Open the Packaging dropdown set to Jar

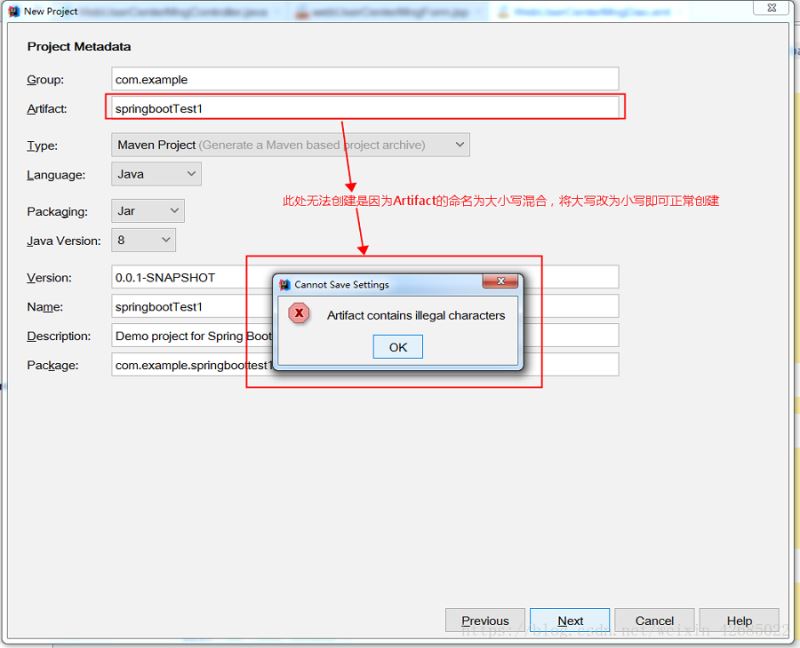[148, 211]
